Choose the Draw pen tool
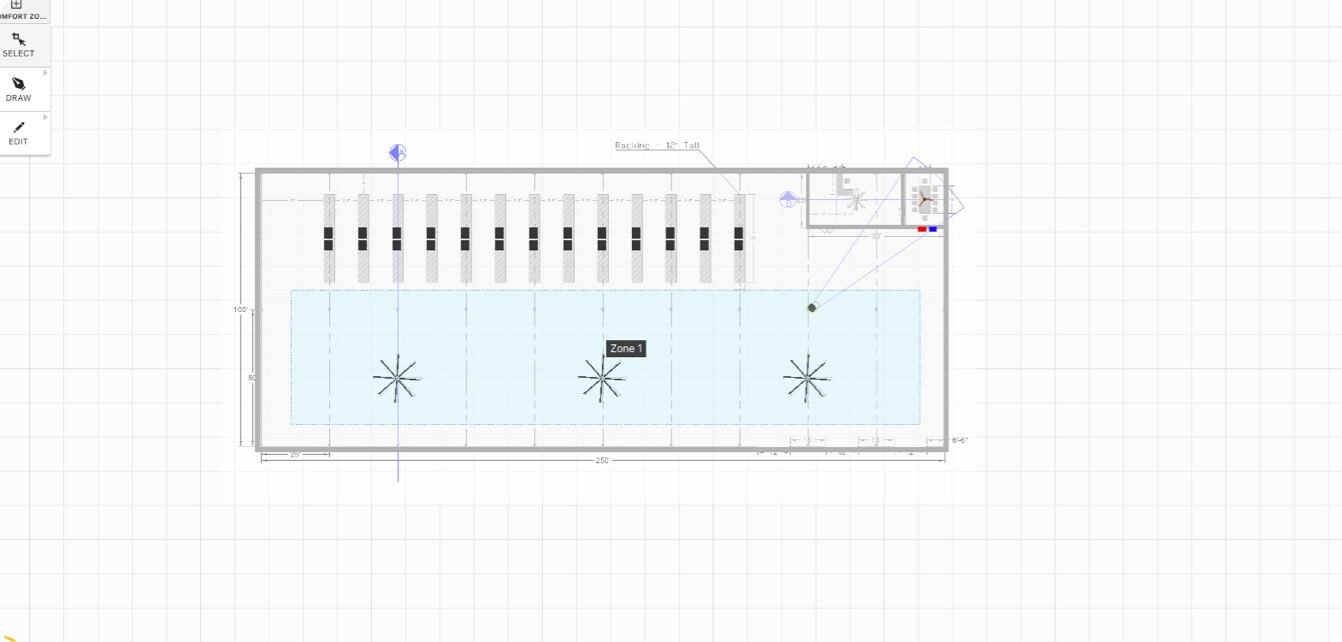 tap(18, 89)
